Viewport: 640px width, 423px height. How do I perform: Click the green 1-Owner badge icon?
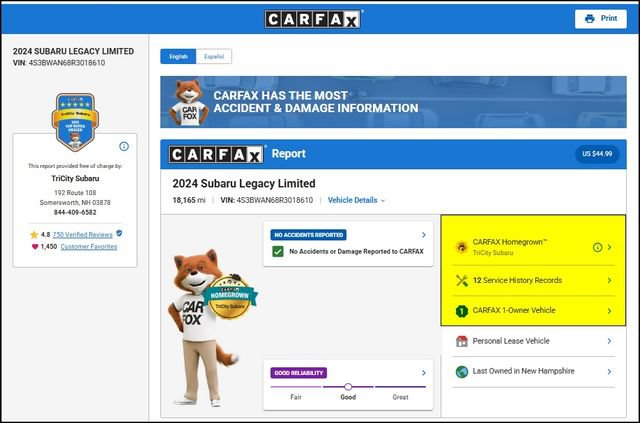[x=462, y=311]
